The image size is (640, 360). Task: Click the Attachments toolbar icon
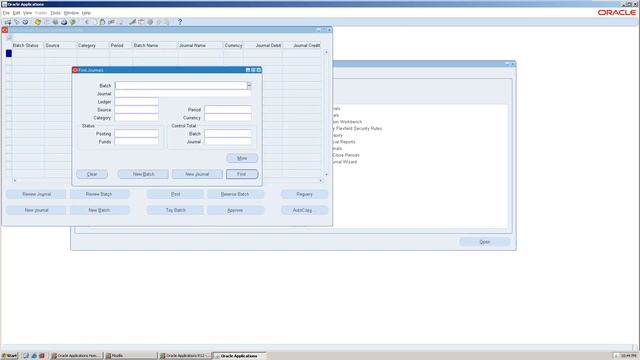159,22
